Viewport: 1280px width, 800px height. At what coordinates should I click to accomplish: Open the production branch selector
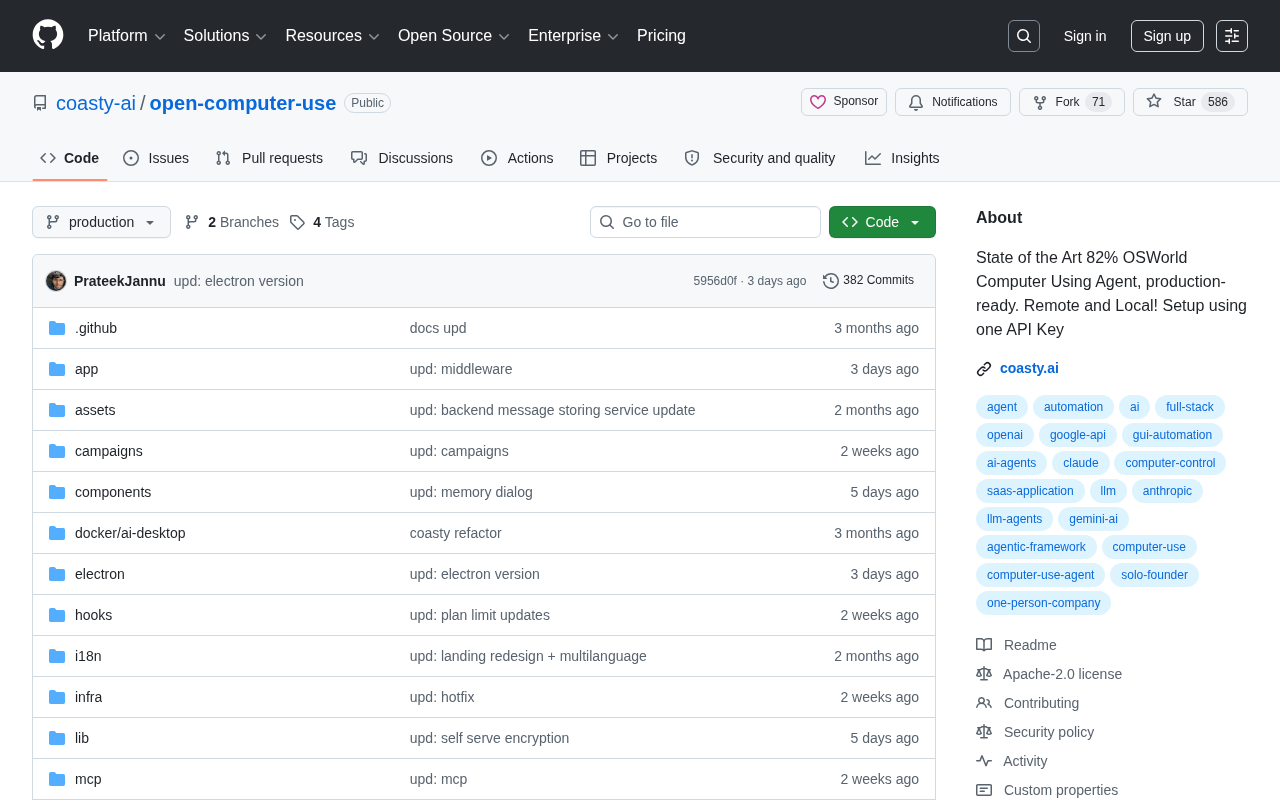(x=101, y=222)
